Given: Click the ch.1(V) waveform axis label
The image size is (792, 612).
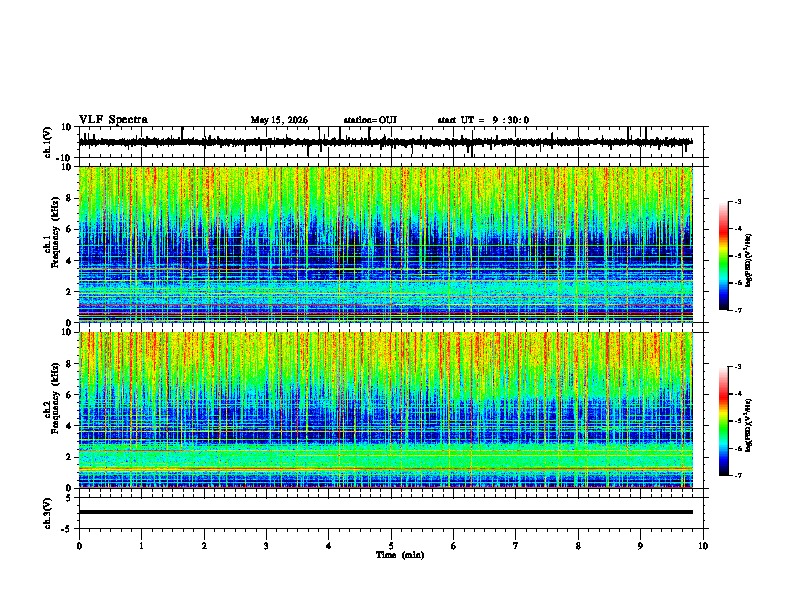Looking at the screenshot, I should coord(48,142).
